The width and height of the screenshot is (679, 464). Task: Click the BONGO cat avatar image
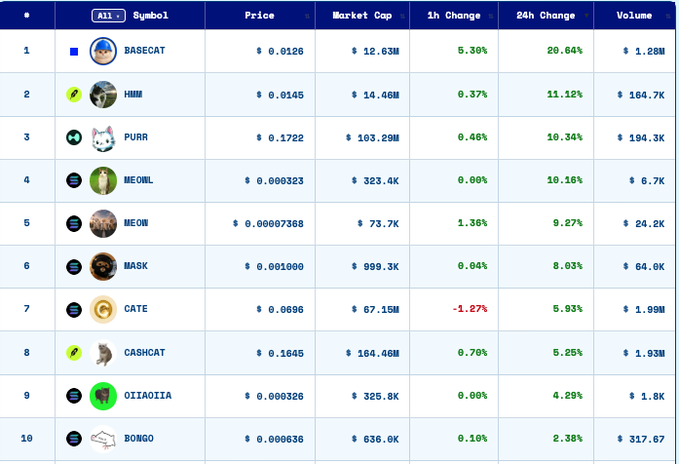[x=103, y=439]
